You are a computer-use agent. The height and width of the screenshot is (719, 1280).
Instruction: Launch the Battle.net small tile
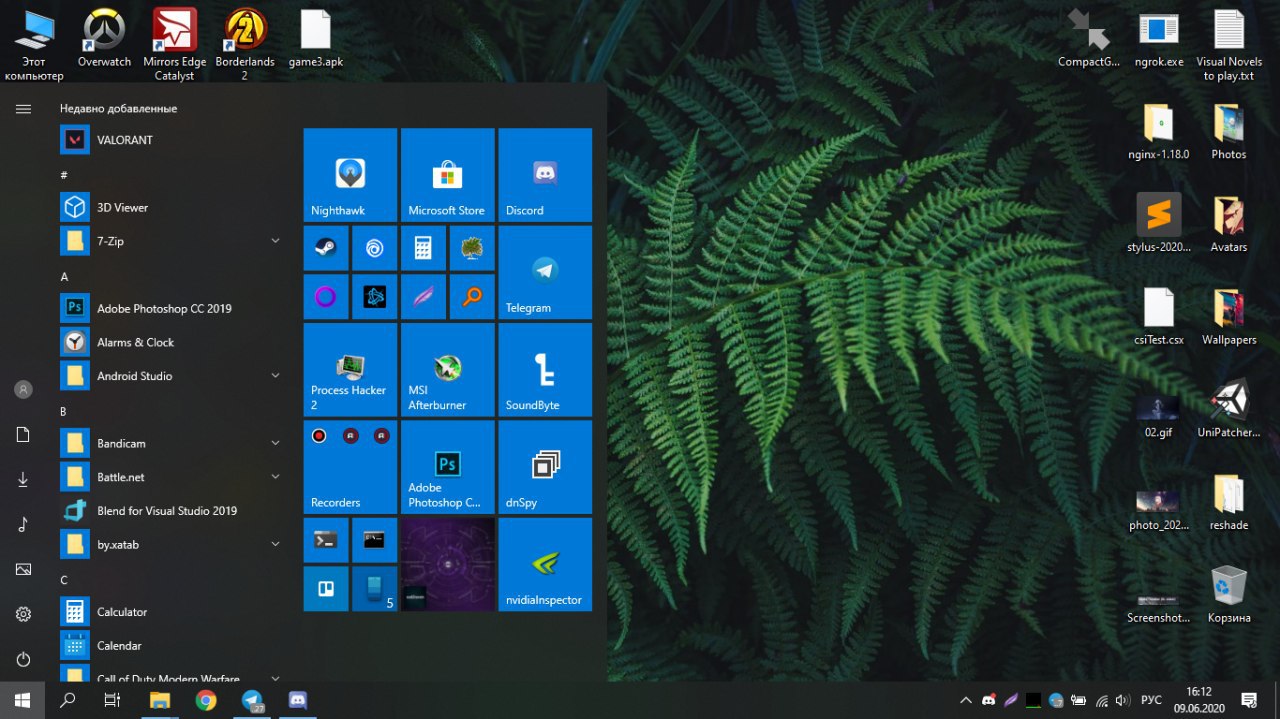(375, 297)
